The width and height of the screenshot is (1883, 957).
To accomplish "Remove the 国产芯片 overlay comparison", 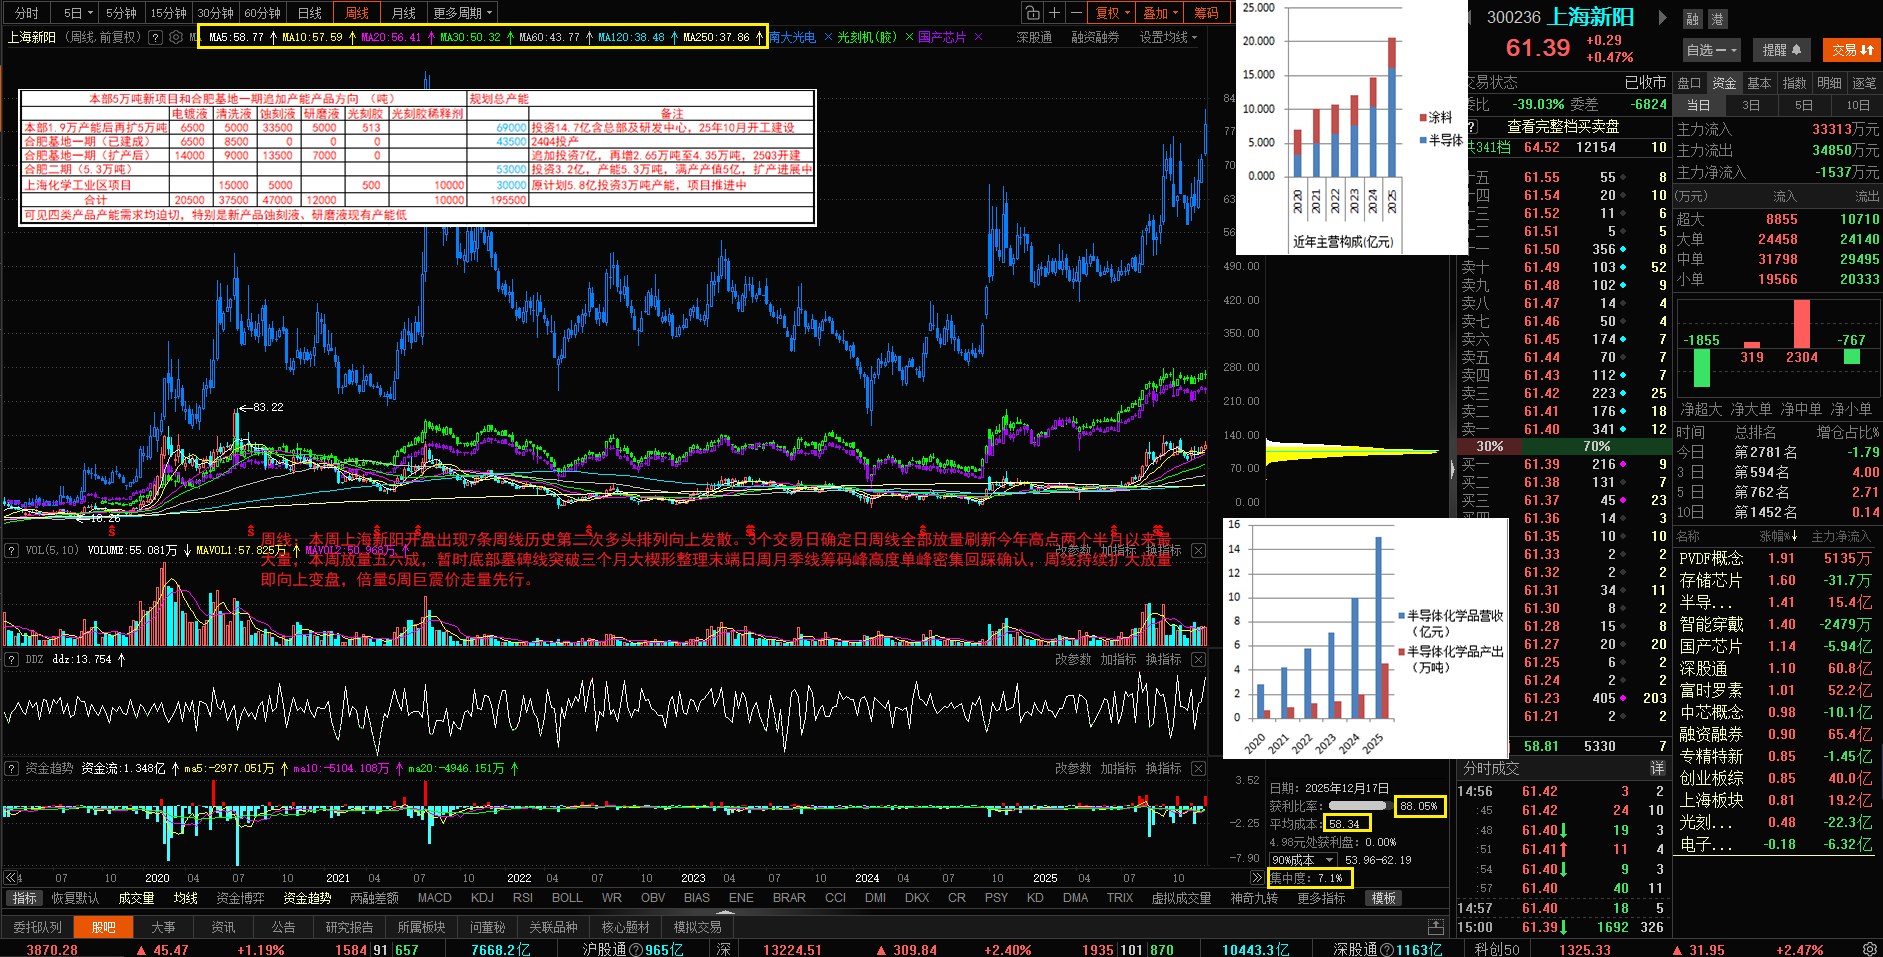I will click(978, 37).
